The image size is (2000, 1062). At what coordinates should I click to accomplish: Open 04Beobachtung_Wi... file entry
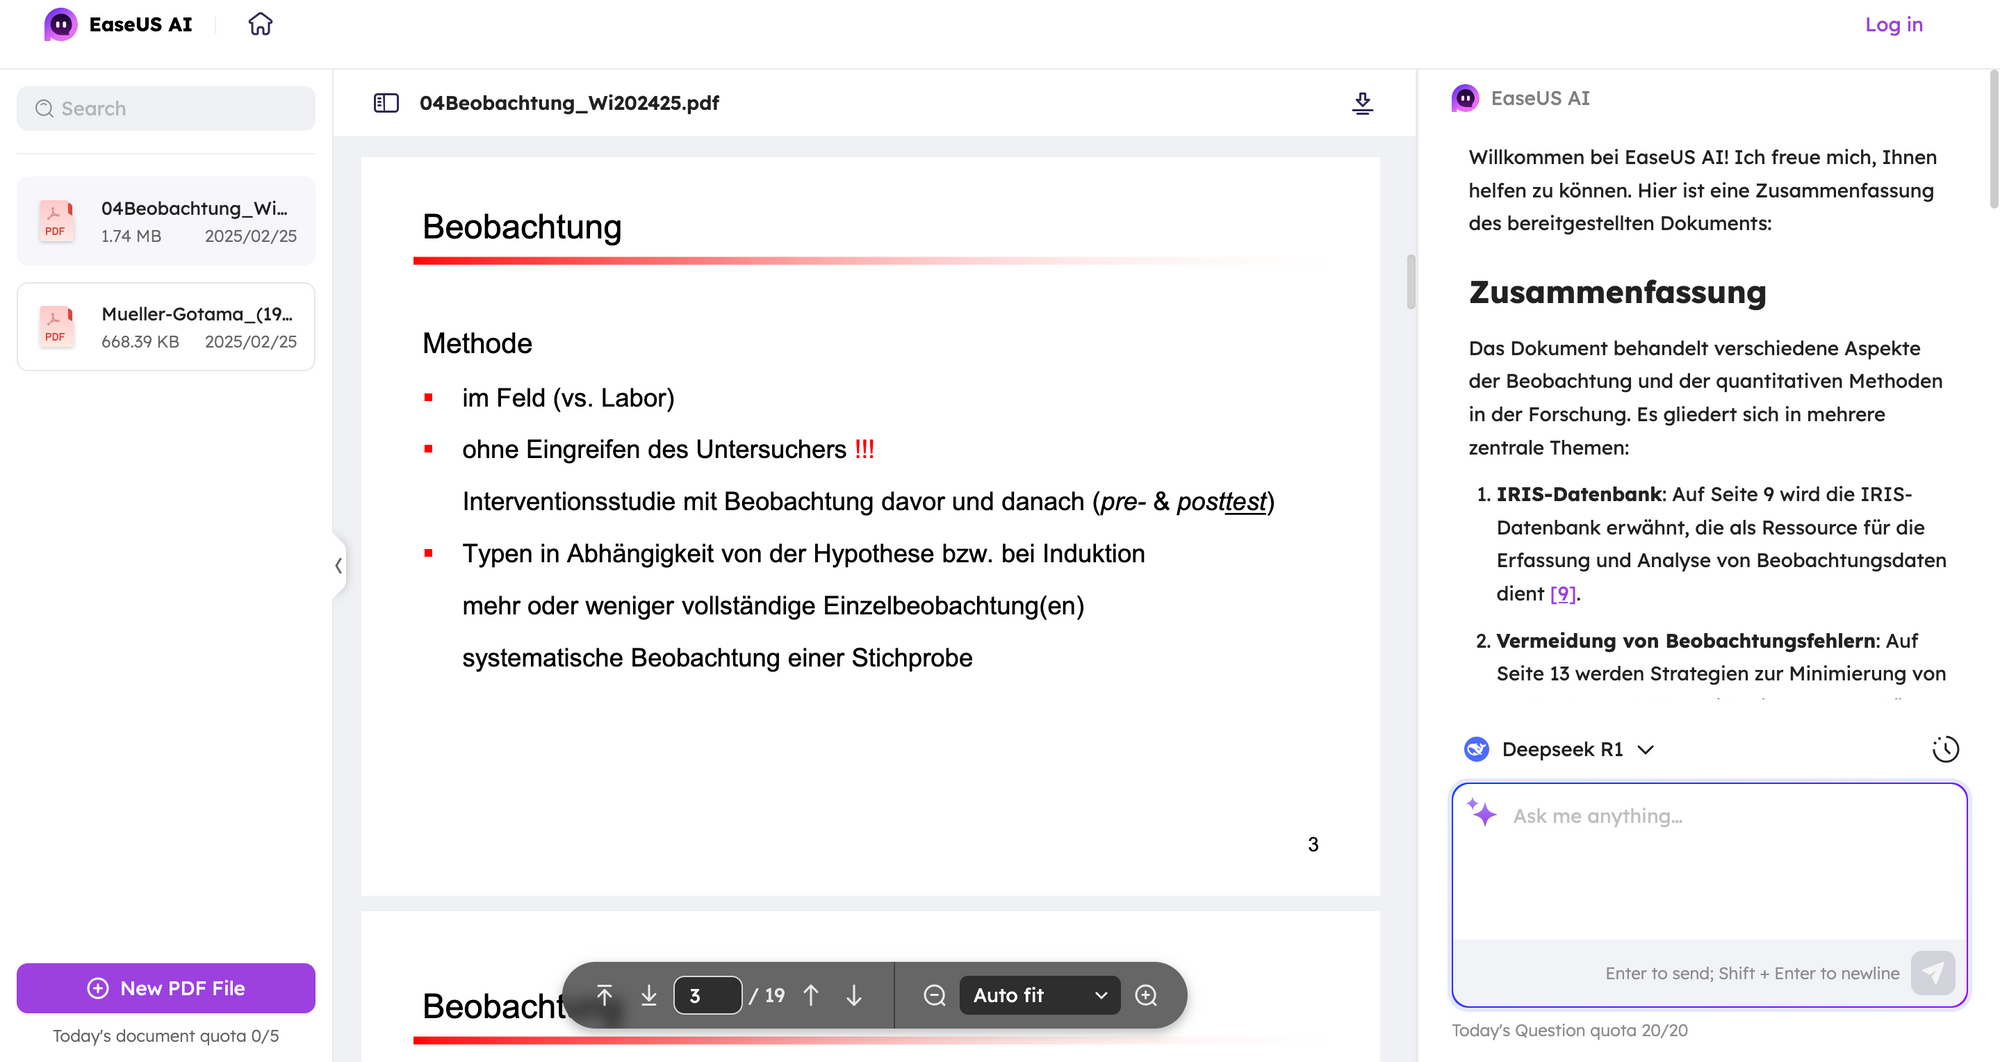coord(166,221)
